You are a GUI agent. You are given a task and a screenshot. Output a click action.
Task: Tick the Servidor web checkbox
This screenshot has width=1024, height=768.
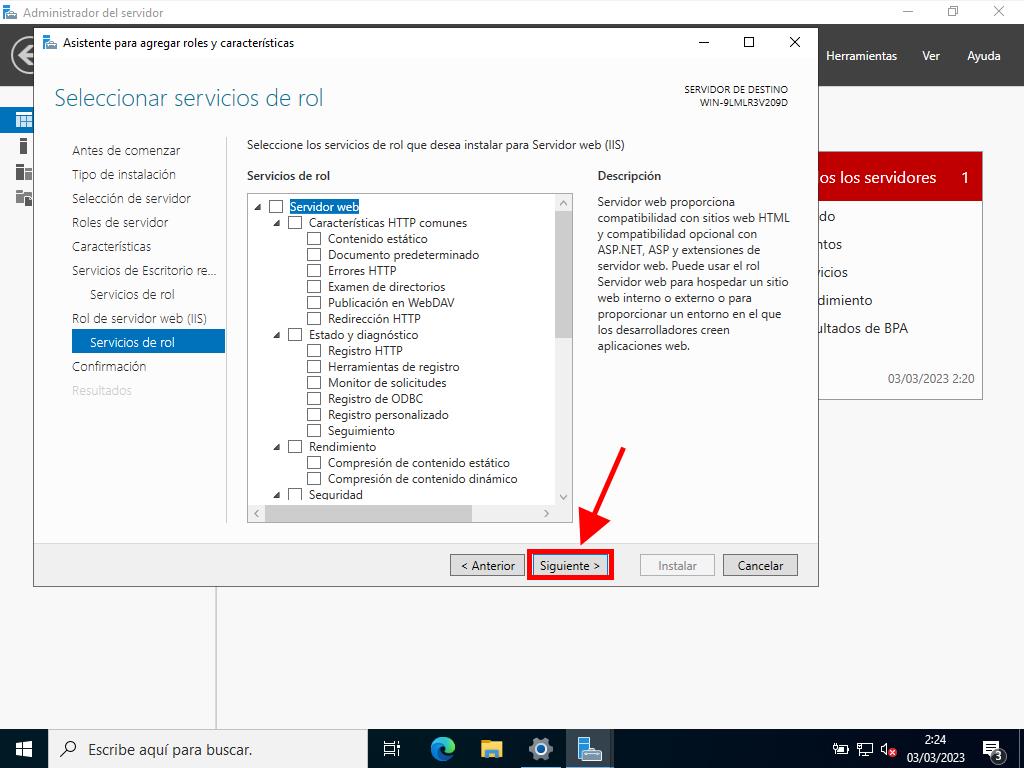pos(277,207)
